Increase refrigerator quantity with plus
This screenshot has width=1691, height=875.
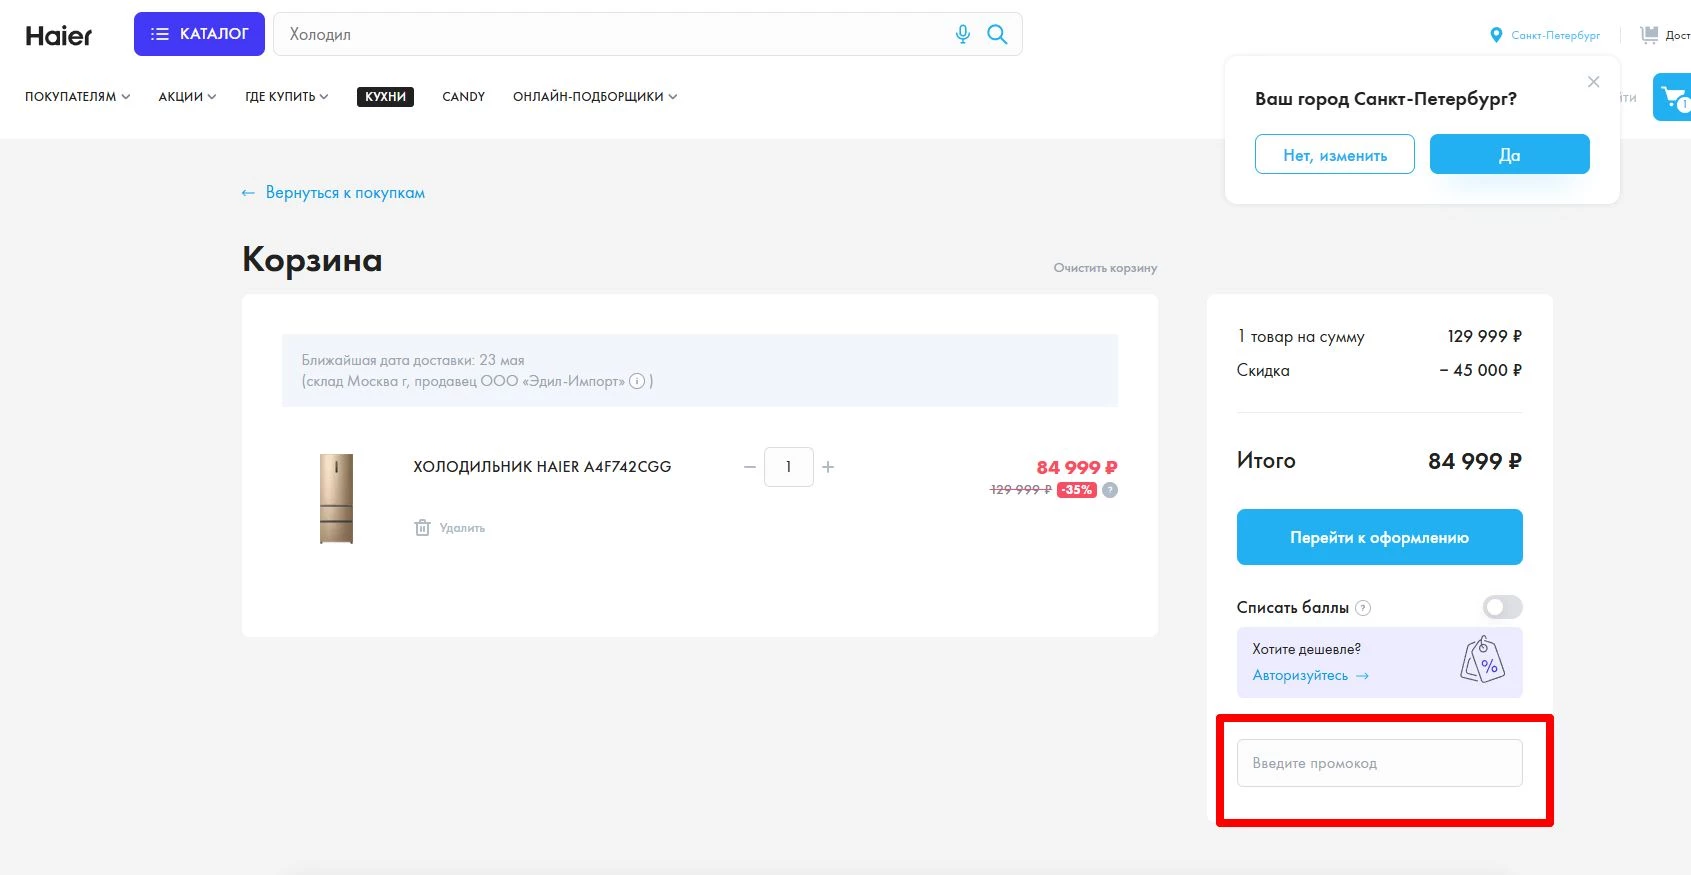tap(828, 467)
